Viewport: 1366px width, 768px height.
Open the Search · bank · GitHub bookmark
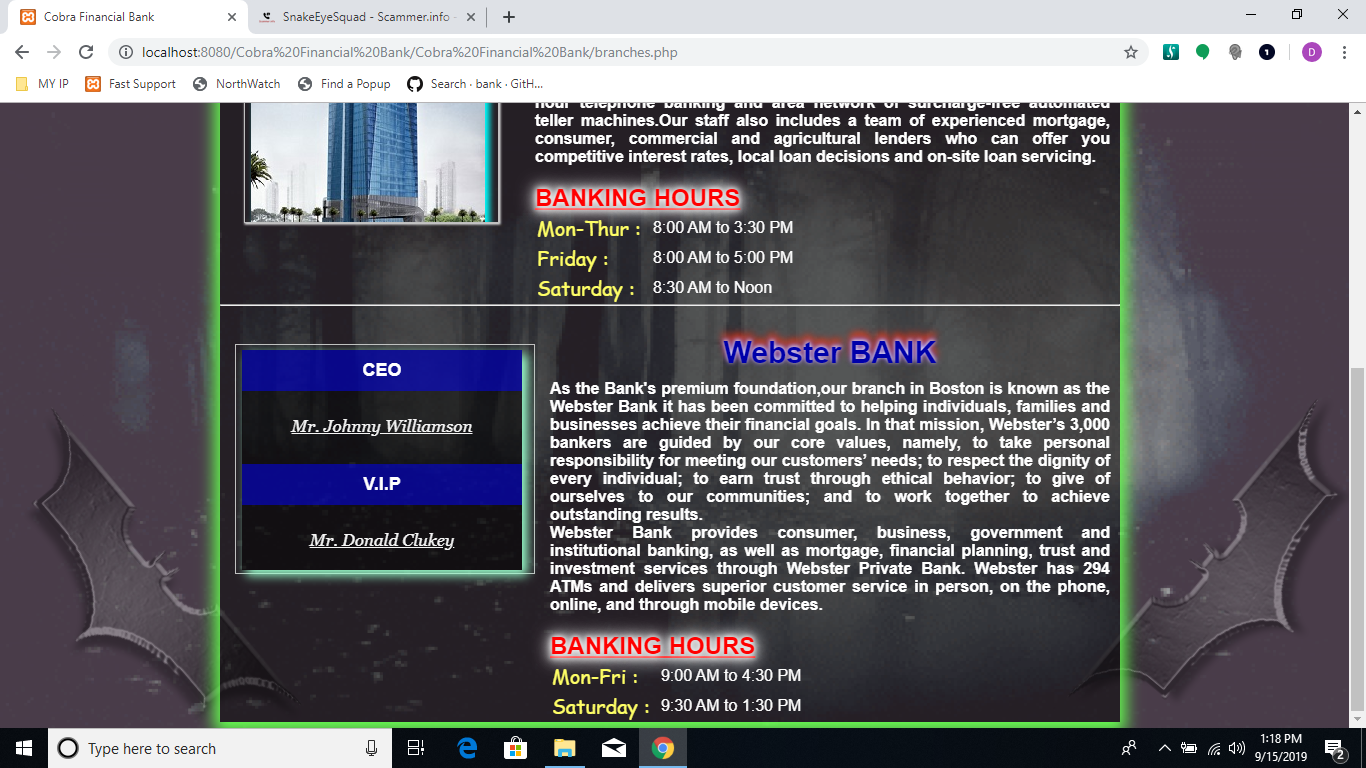point(475,84)
